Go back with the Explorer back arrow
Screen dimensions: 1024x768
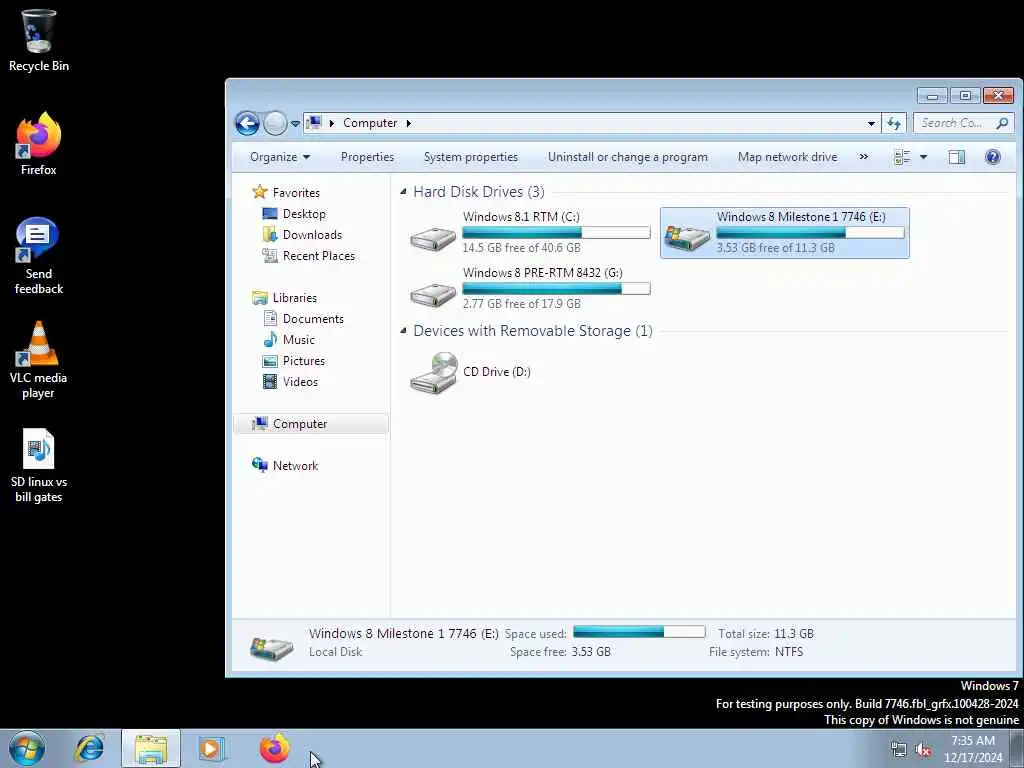click(248, 123)
